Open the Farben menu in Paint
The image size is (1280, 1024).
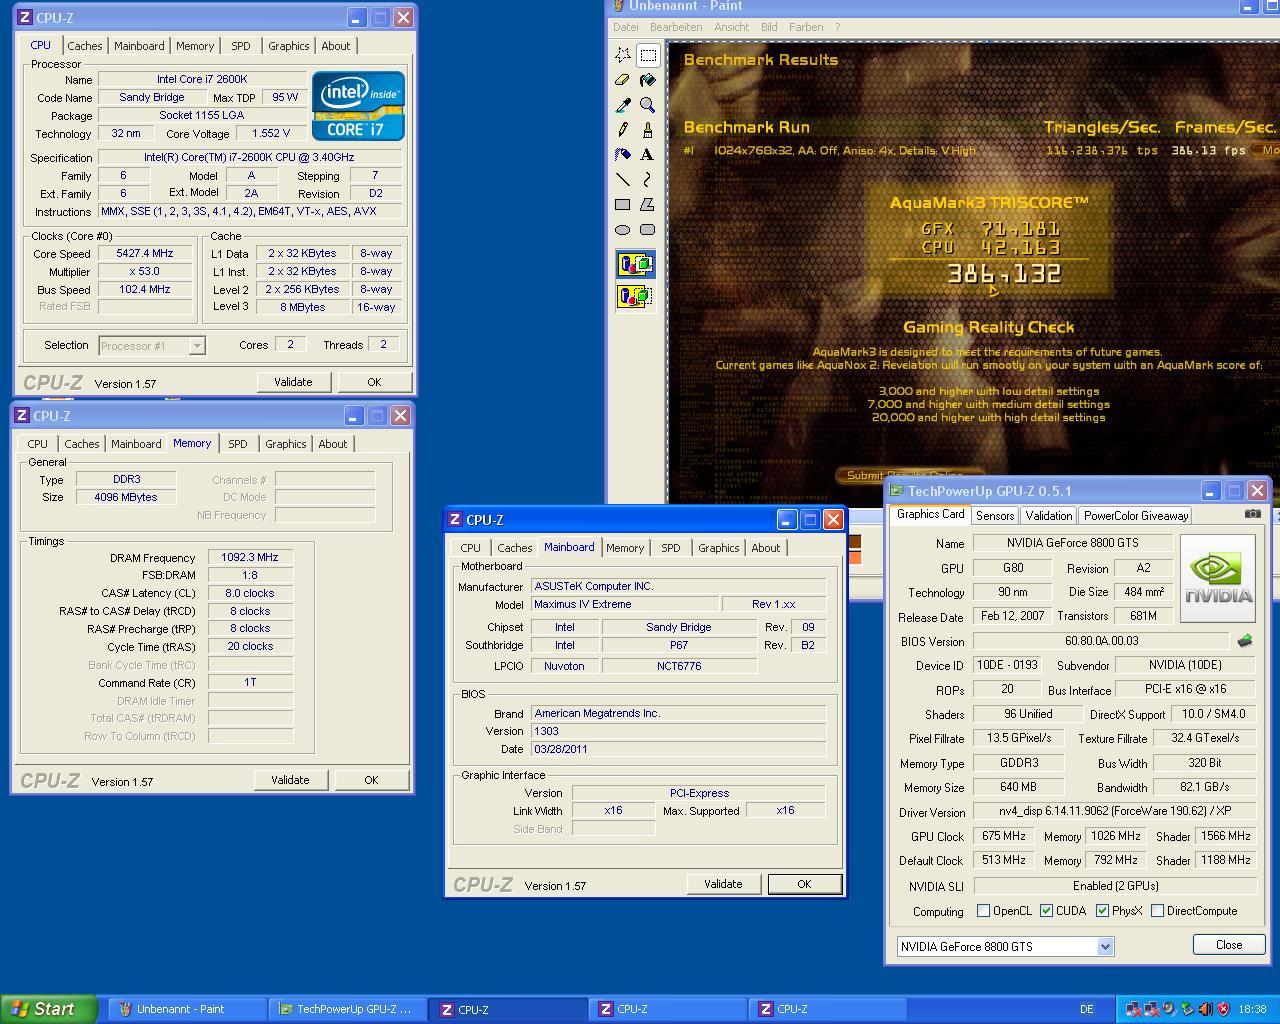click(806, 27)
